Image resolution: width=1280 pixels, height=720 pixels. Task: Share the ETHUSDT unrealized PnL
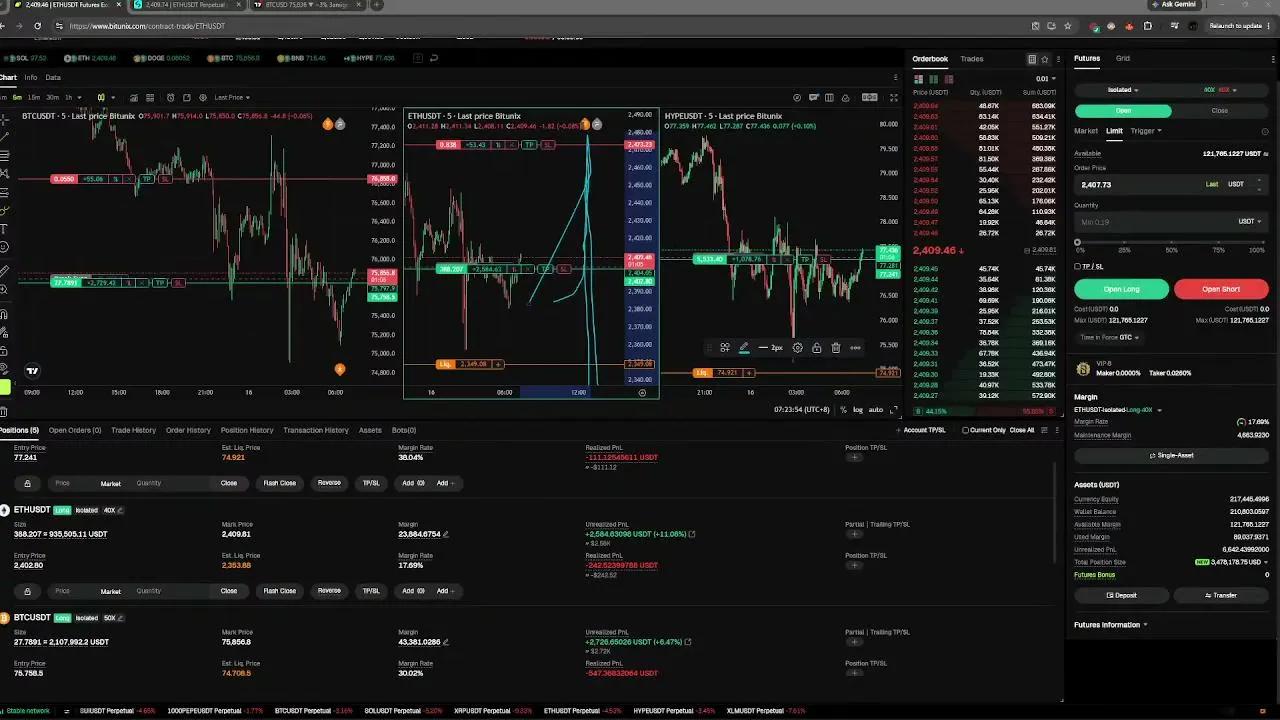click(691, 534)
